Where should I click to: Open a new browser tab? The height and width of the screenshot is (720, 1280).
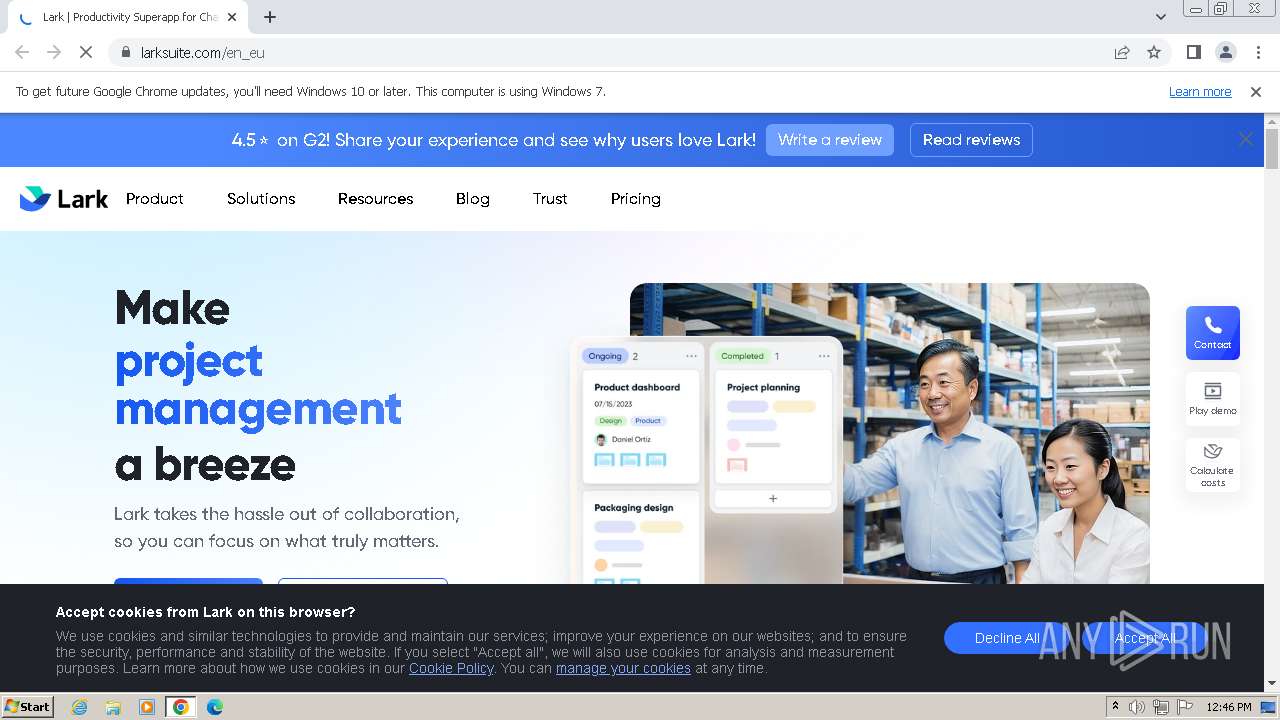tap(270, 17)
